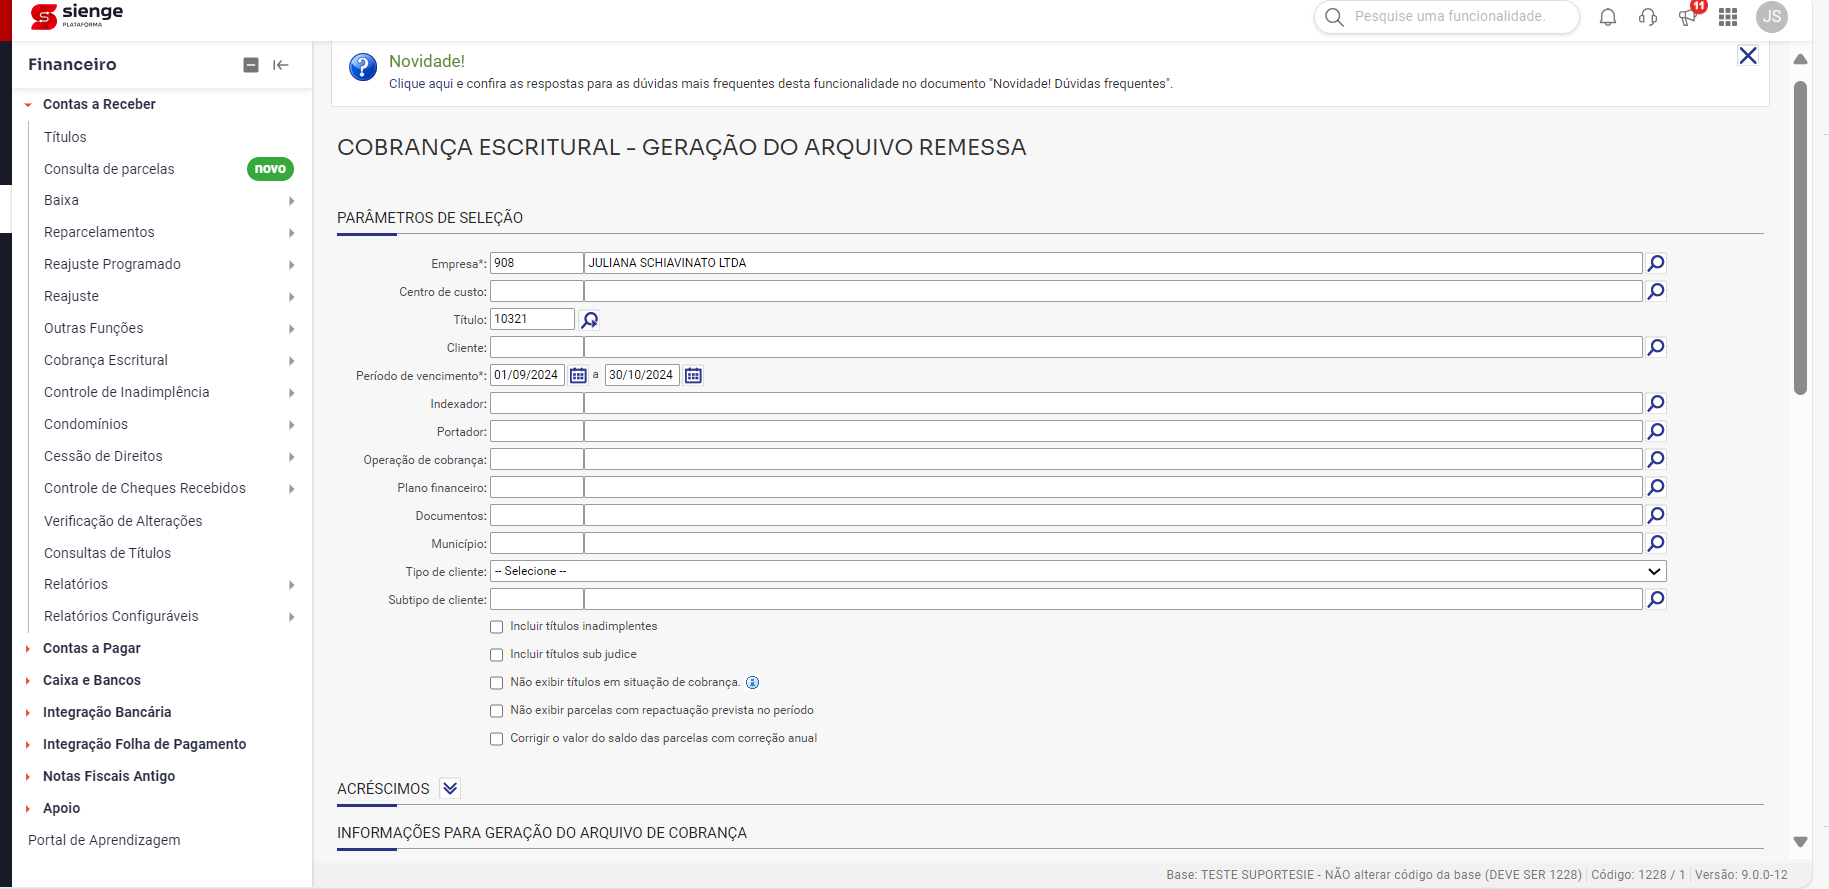Open calendar for end date 30/10/2024

[693, 376]
